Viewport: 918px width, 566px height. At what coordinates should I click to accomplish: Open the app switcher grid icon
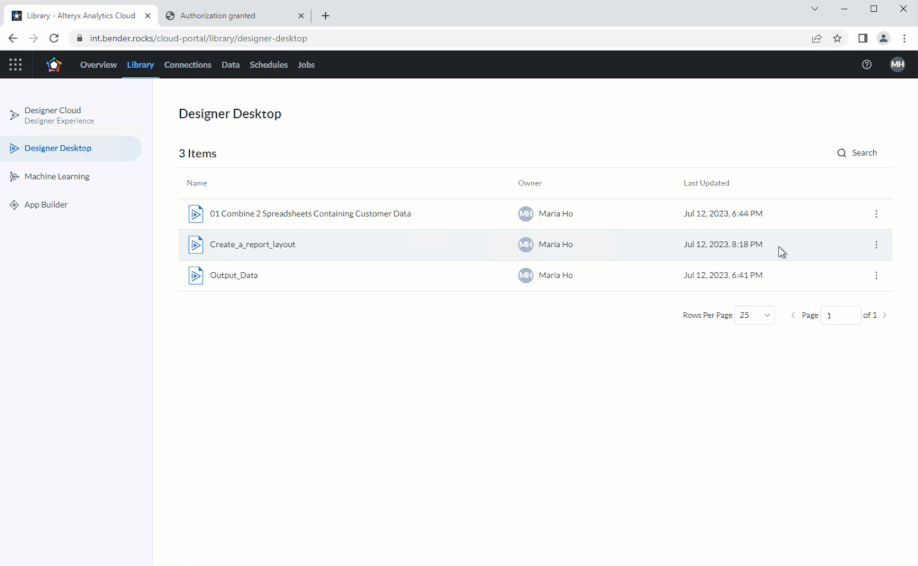pos(15,65)
